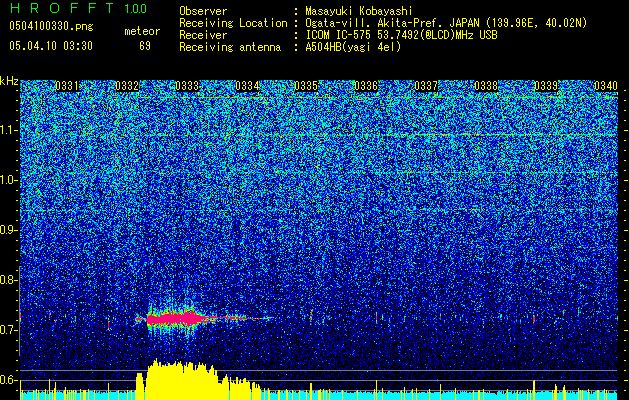Click the 0331 time marker
The width and height of the screenshot is (629, 400).
[67, 86]
